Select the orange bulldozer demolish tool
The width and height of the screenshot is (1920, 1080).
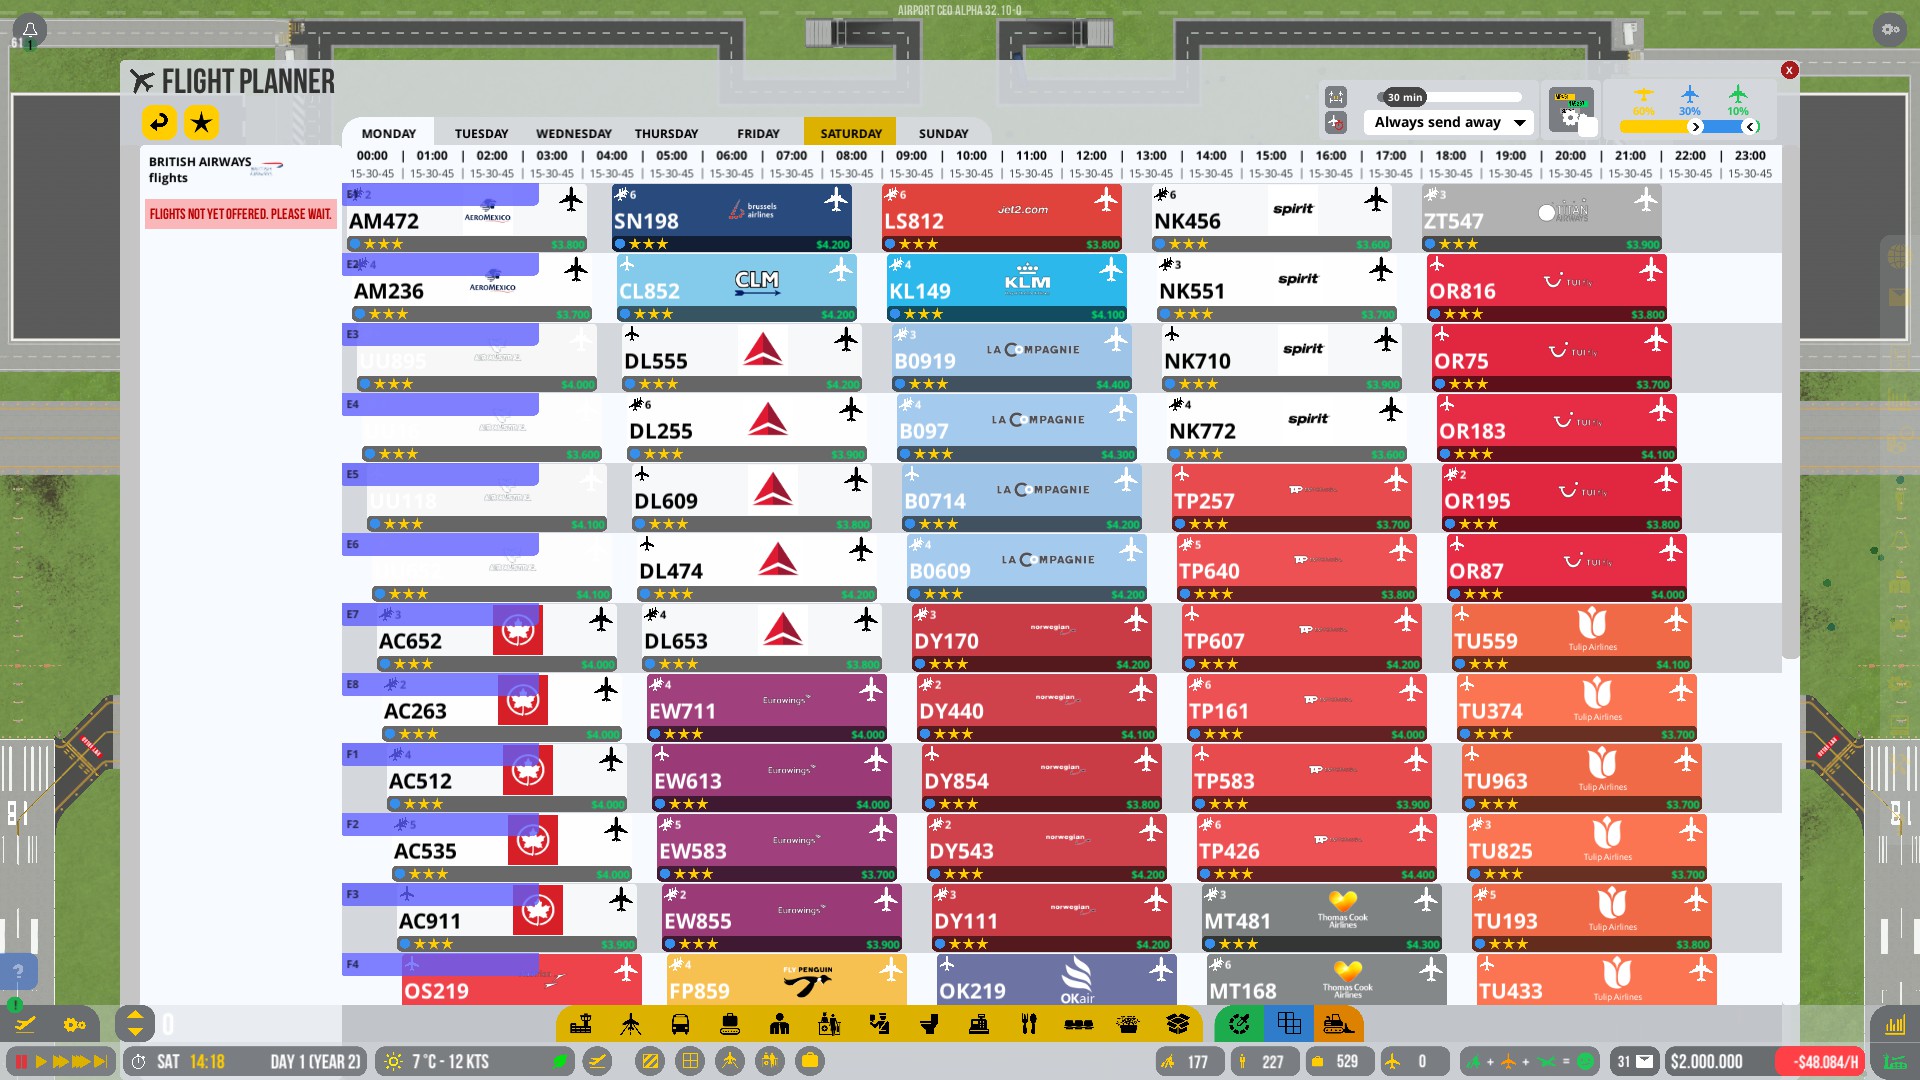1338,1024
